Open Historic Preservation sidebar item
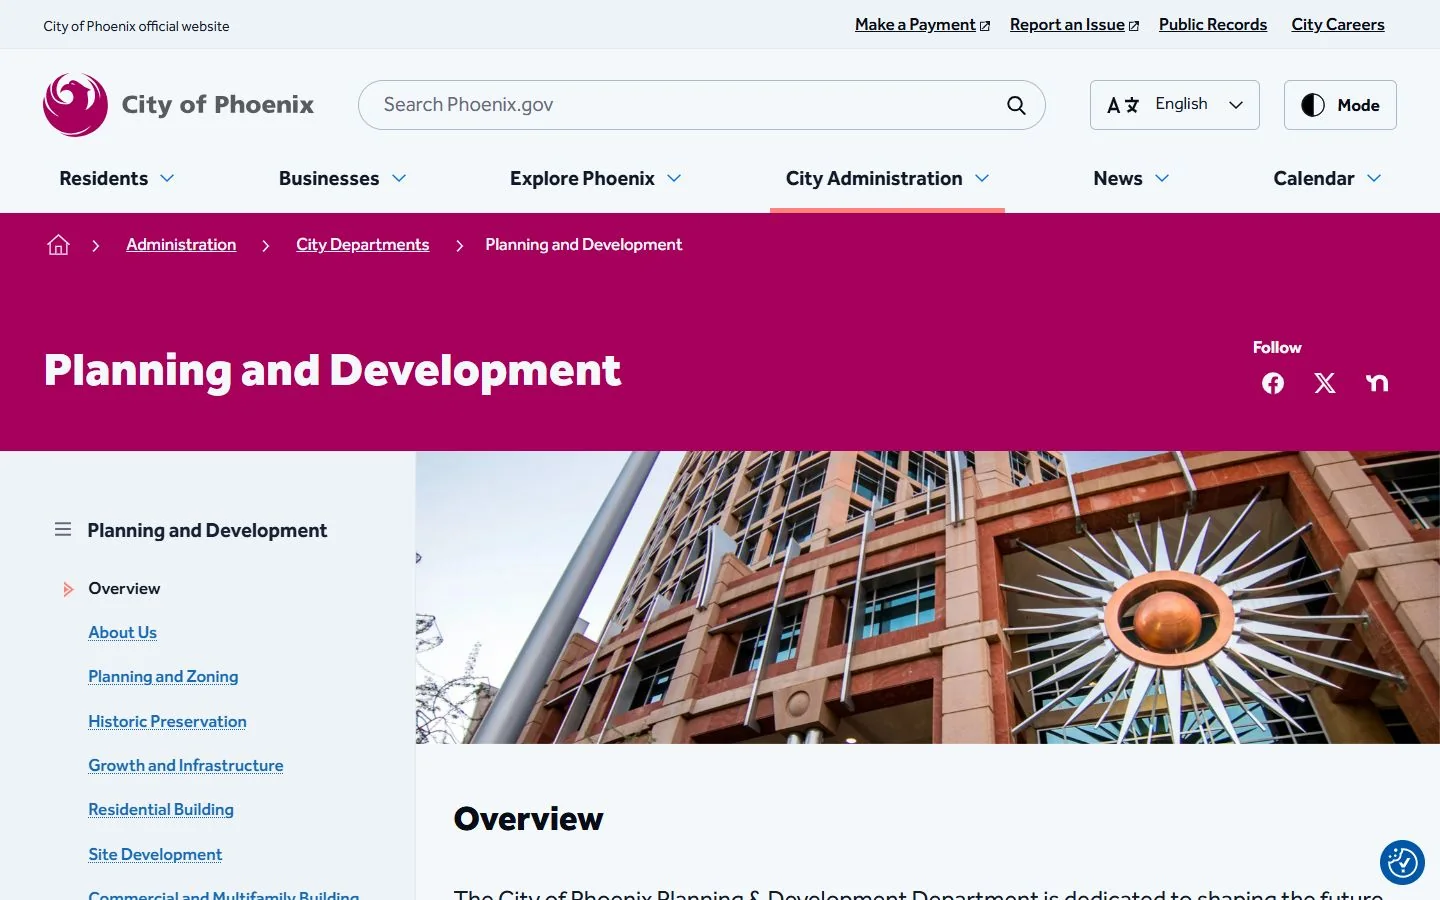The height and width of the screenshot is (900, 1440). coord(167,721)
